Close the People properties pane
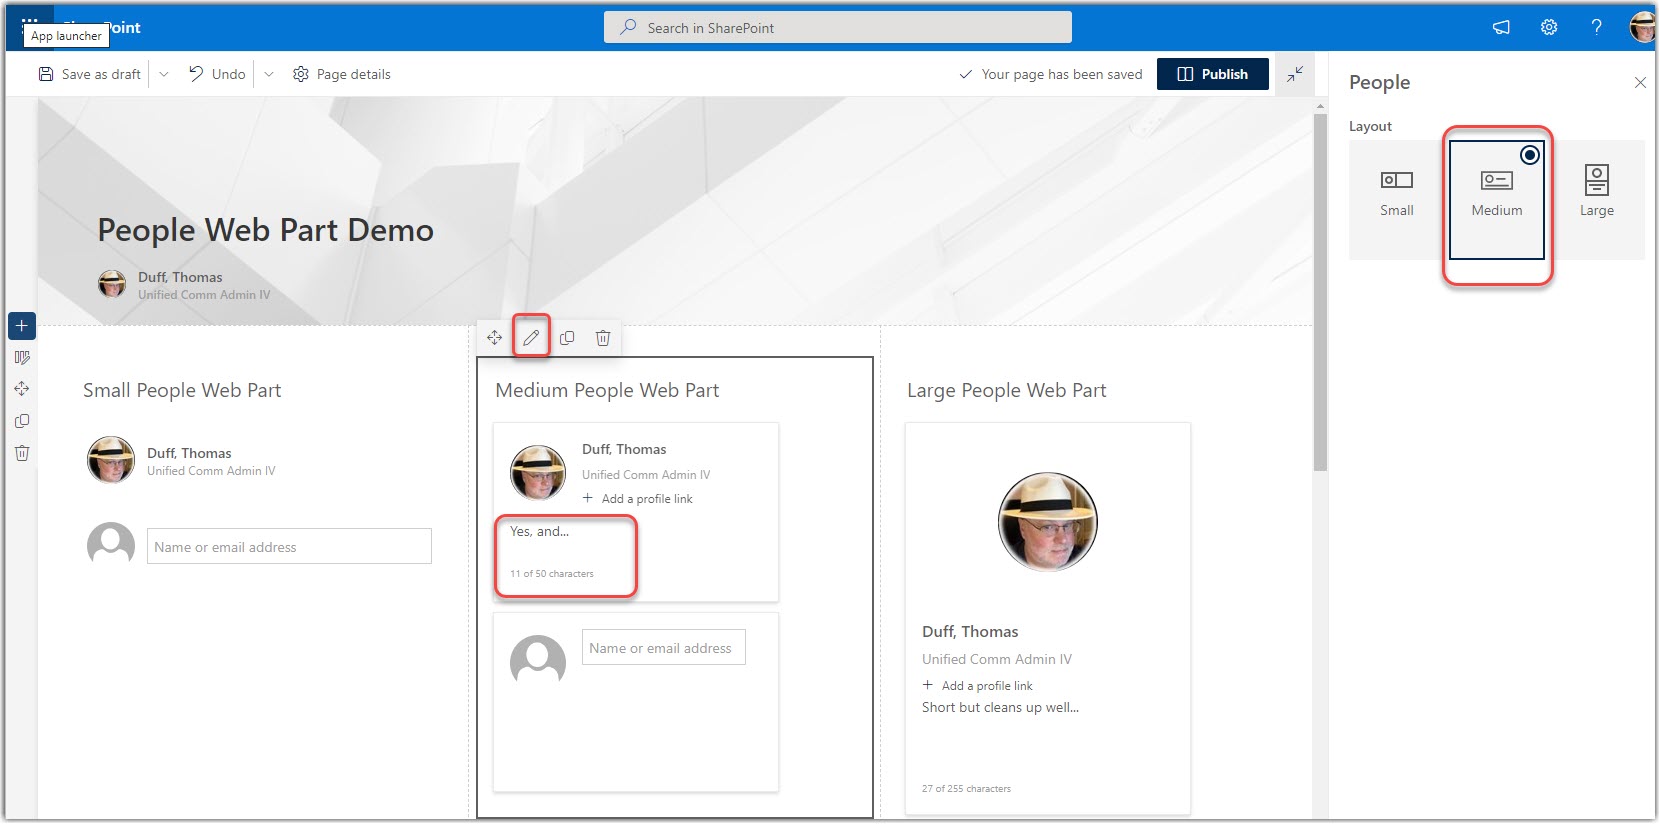 click(1640, 82)
